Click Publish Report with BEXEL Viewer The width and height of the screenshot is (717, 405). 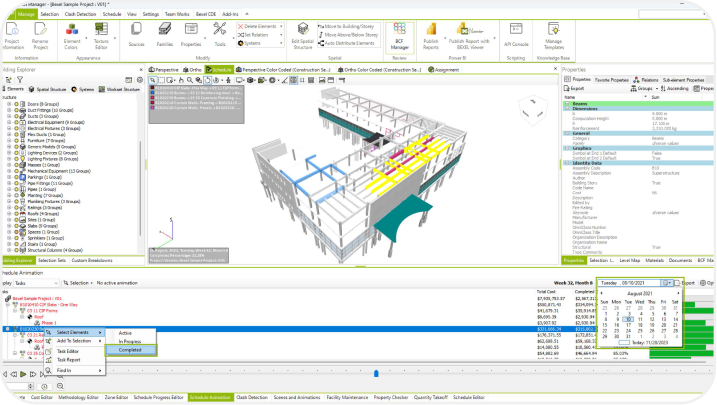click(469, 36)
